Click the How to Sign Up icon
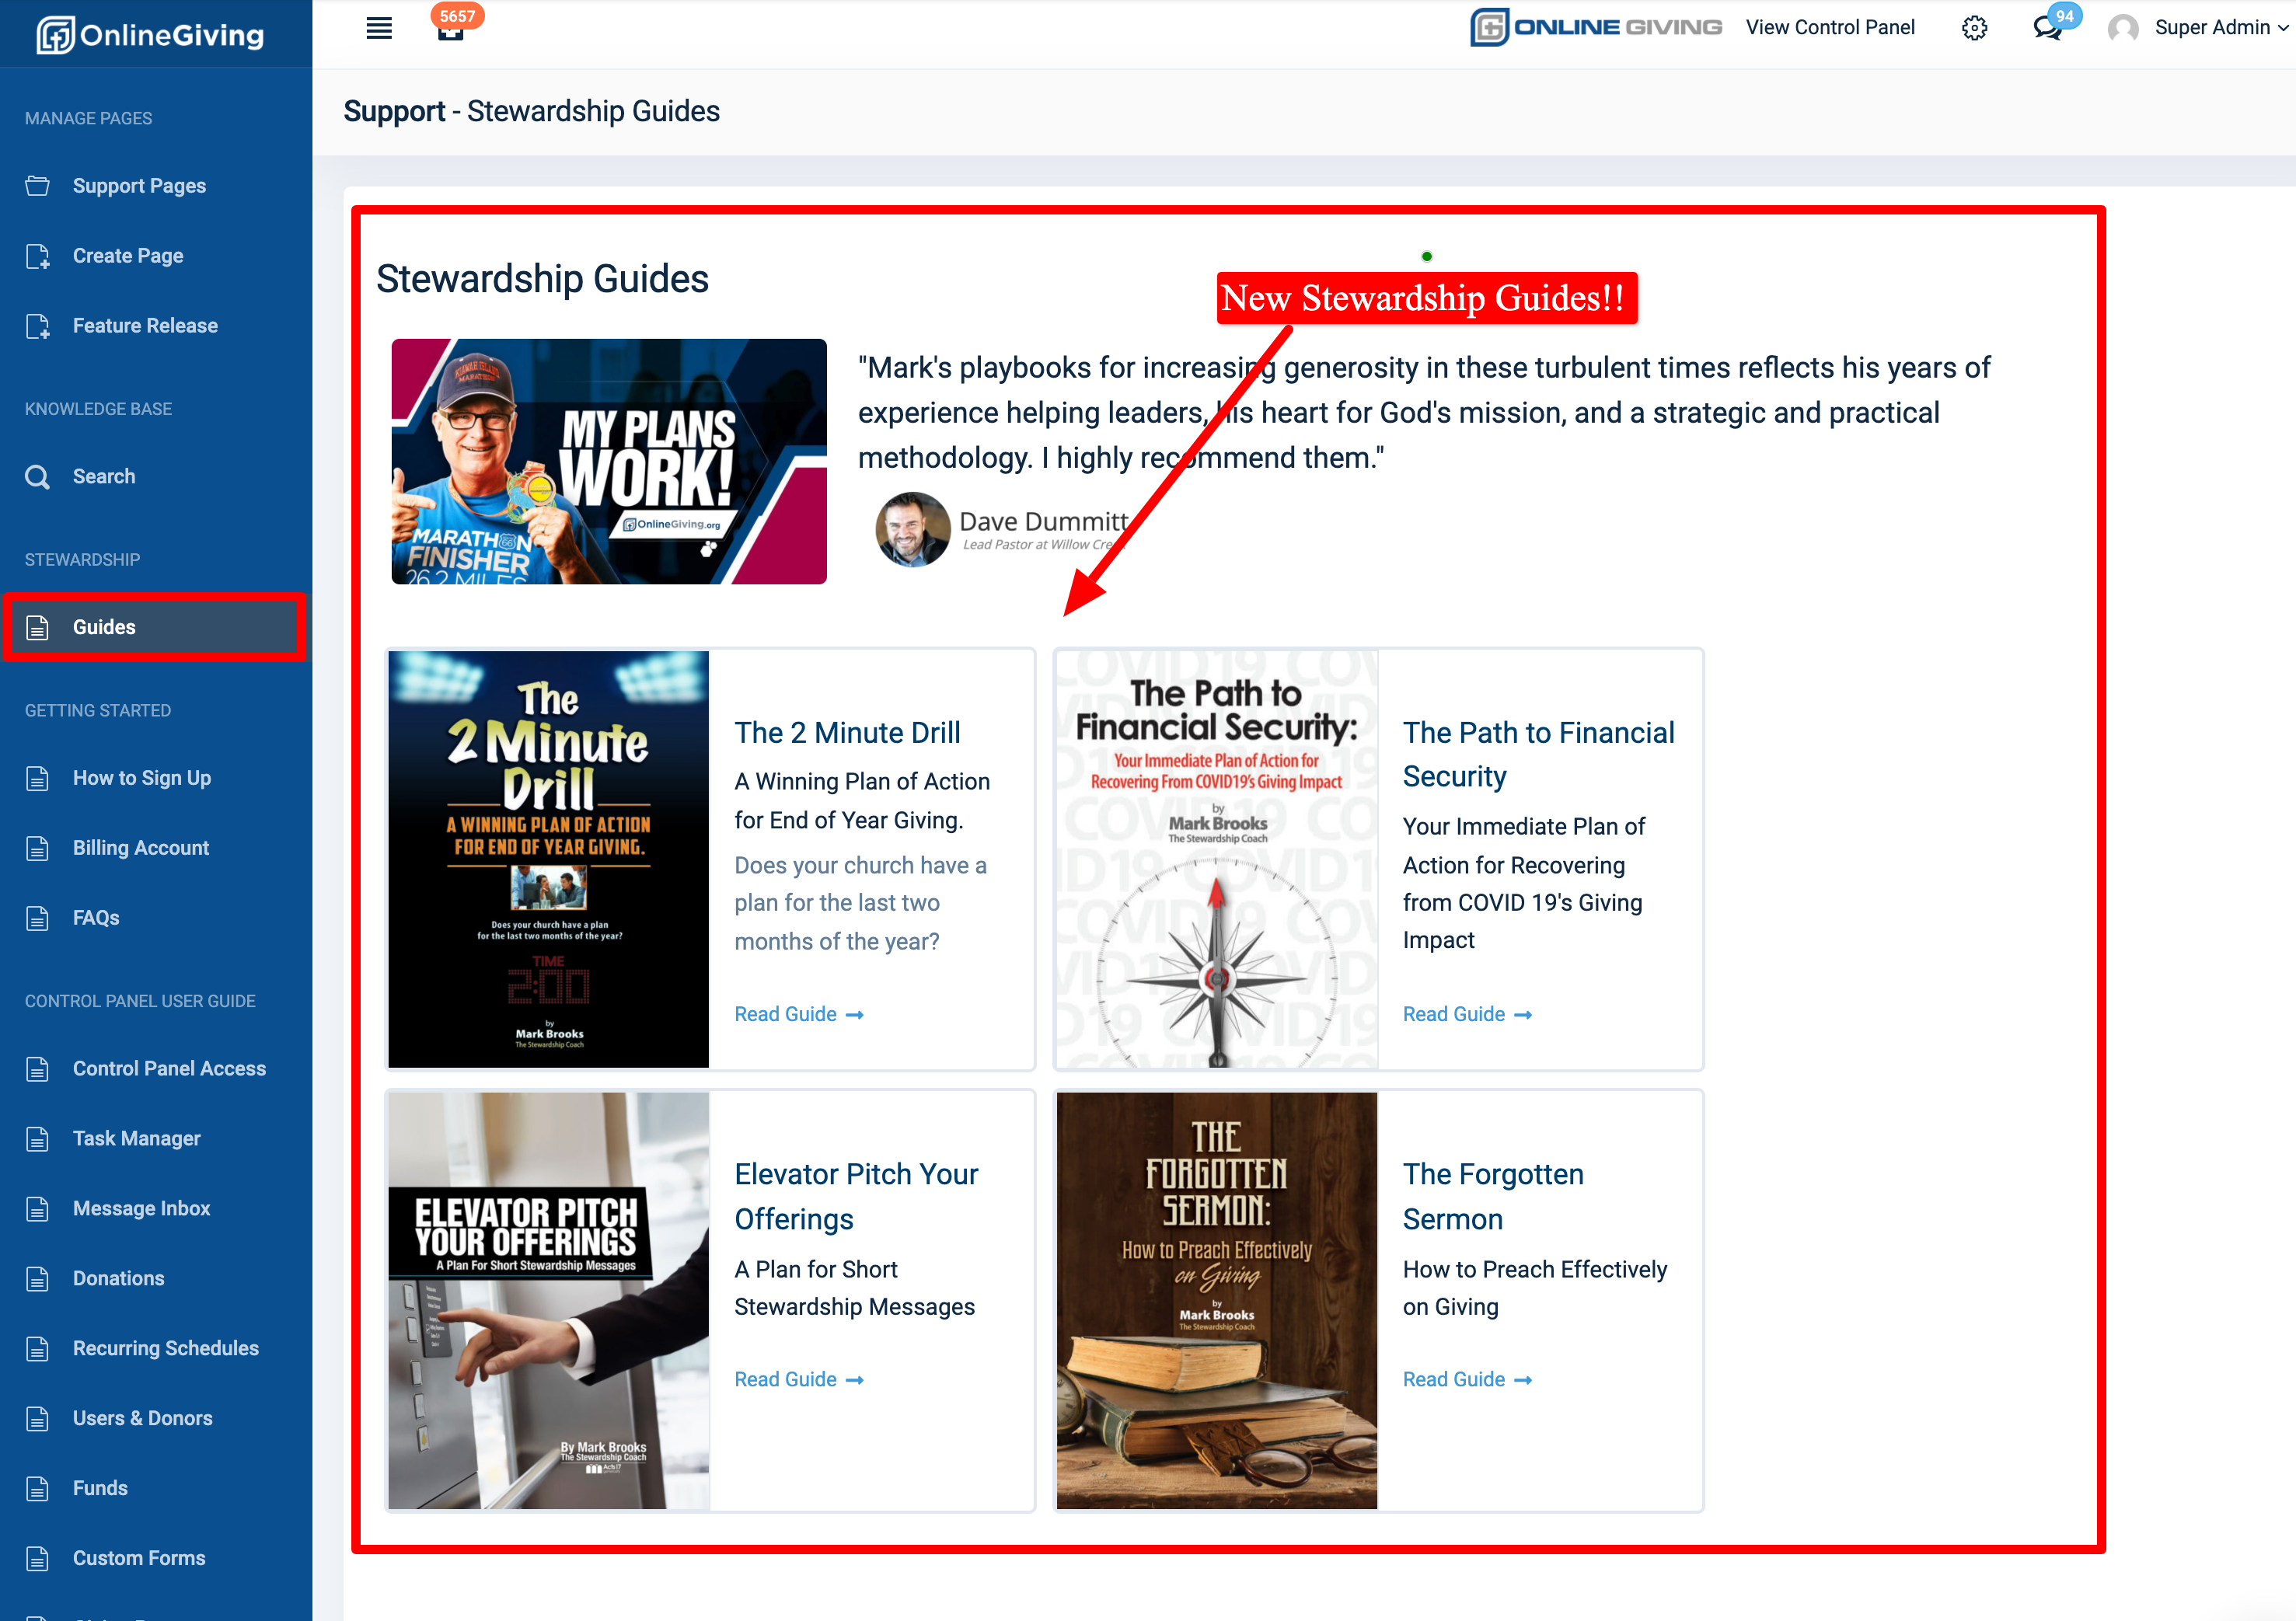Viewport: 2296px width, 1621px height. 38,778
